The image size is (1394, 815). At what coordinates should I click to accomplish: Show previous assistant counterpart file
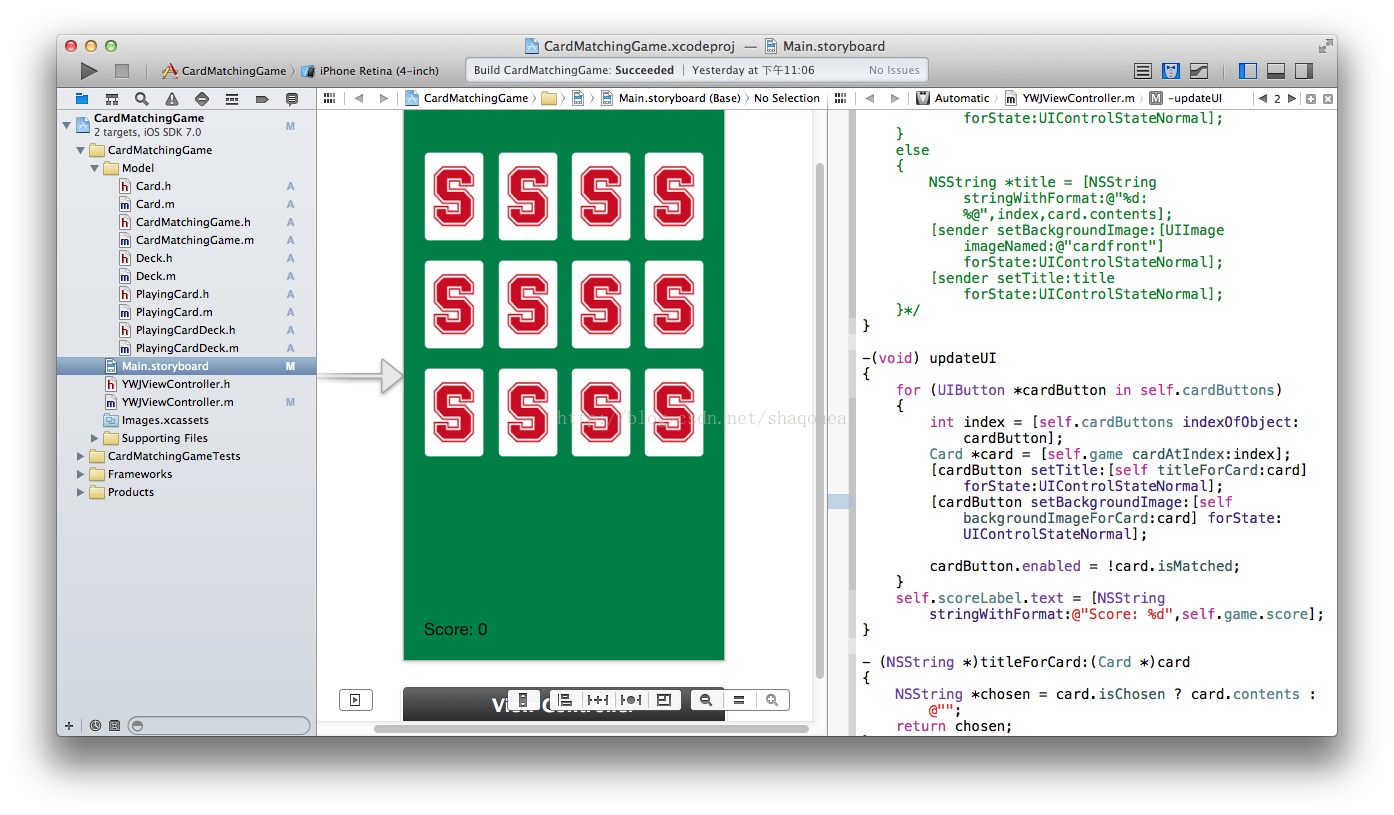[1262, 98]
